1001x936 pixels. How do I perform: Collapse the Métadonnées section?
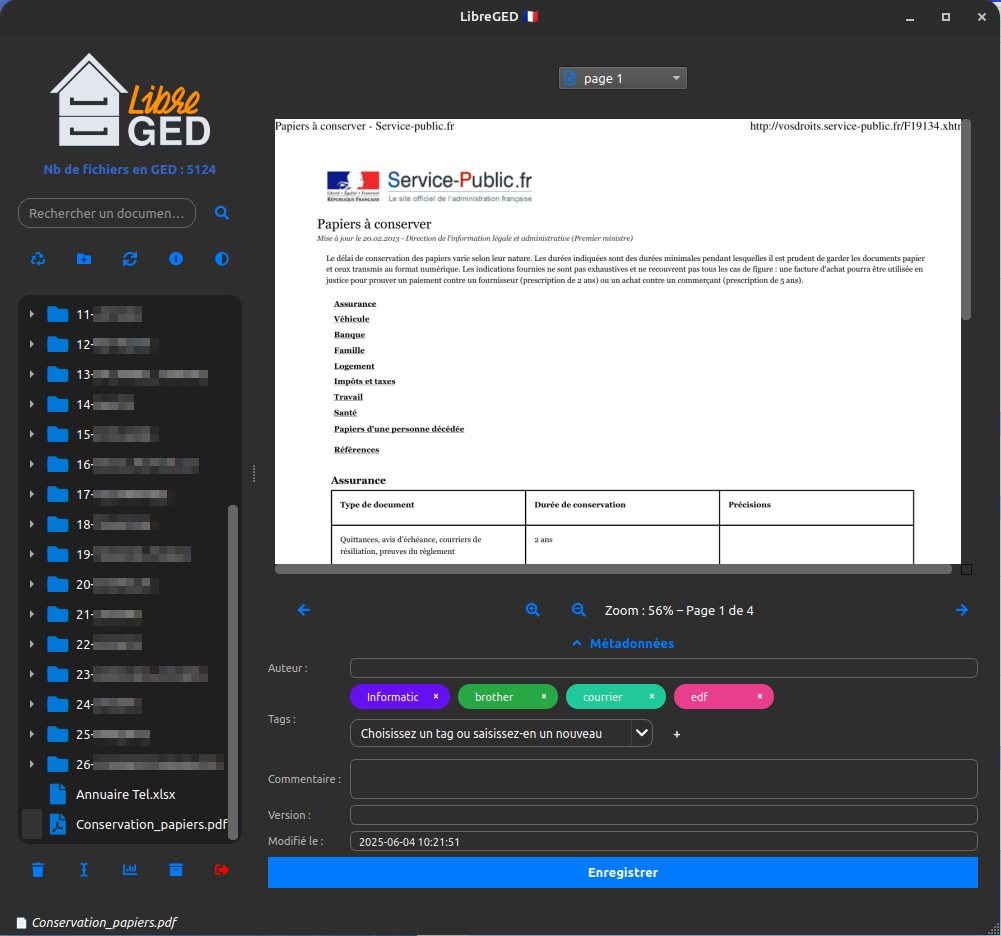coord(622,644)
